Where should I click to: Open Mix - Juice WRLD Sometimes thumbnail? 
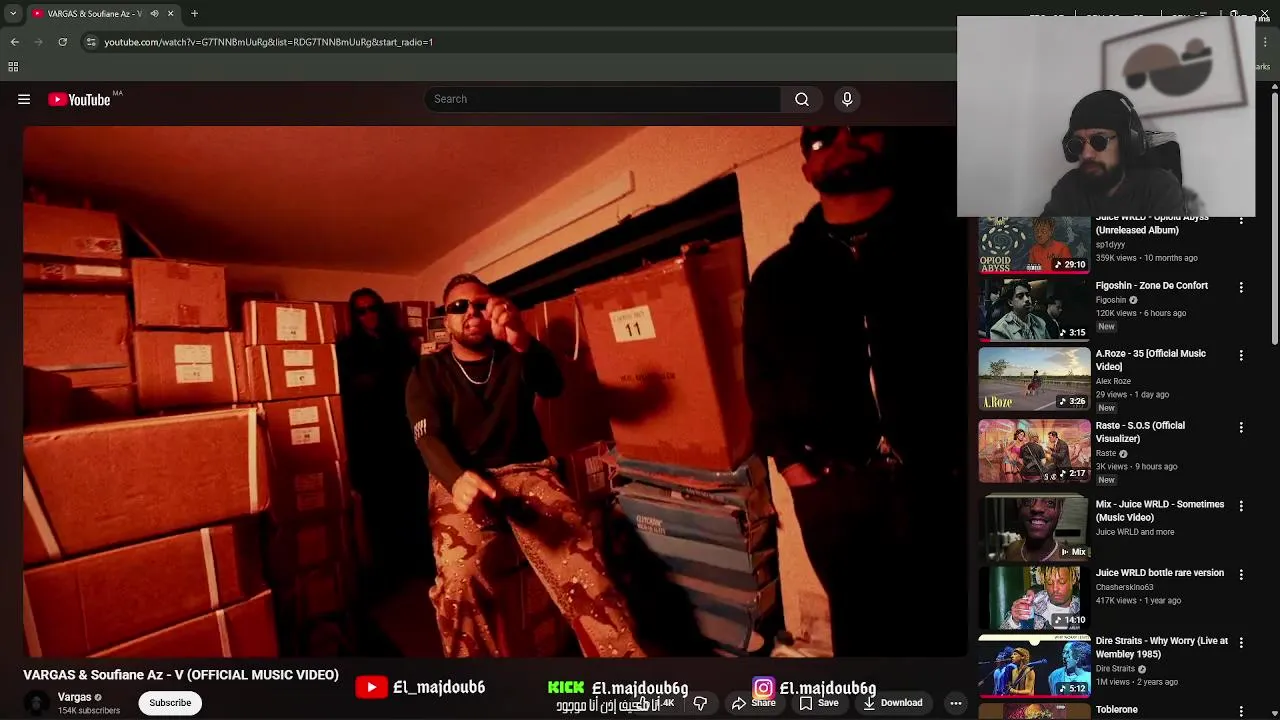tap(1034, 528)
